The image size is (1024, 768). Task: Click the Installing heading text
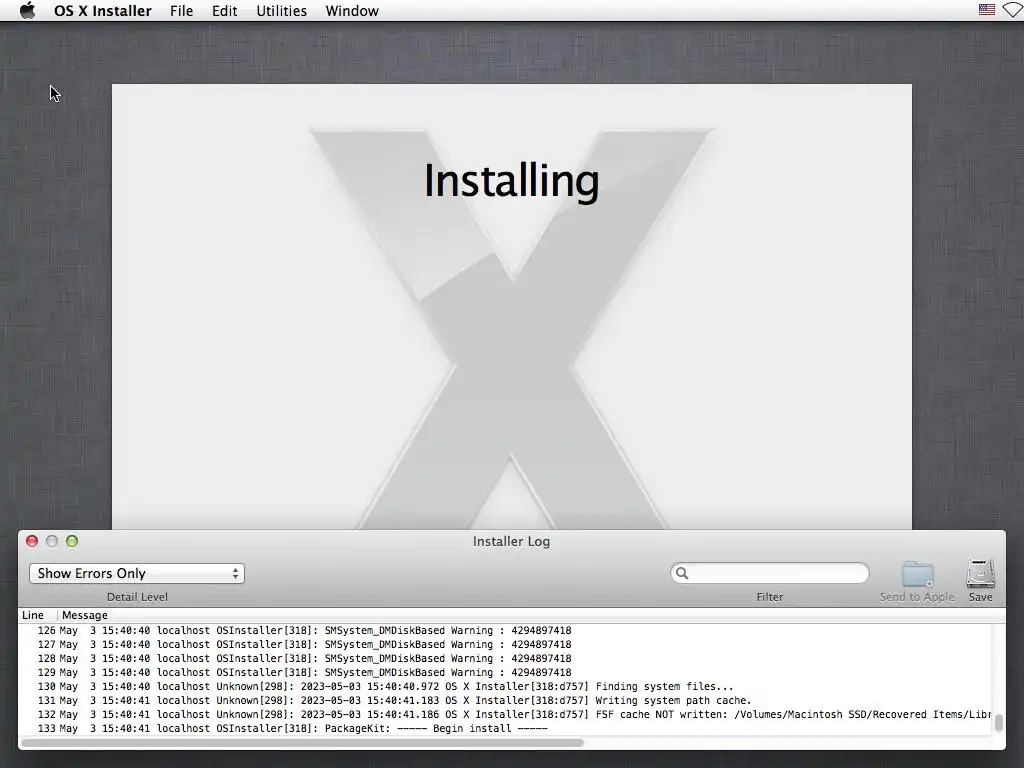511,181
